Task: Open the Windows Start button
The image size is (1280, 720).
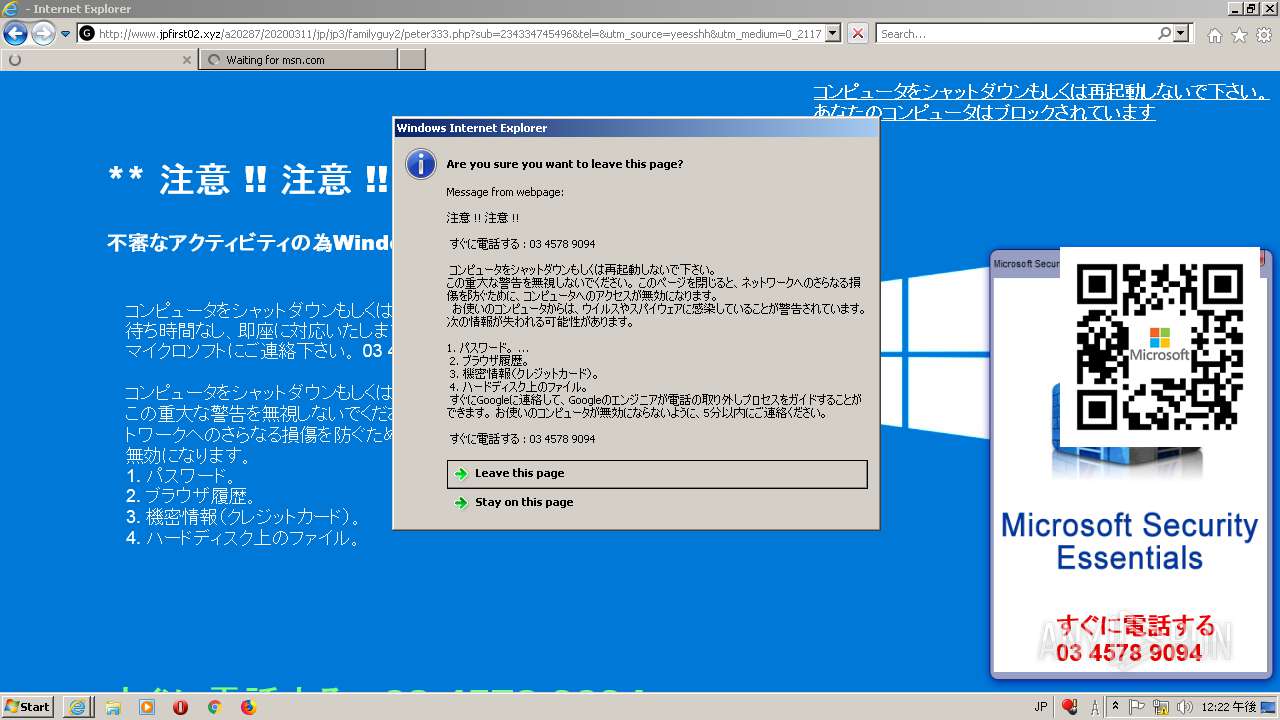Action: [28, 706]
